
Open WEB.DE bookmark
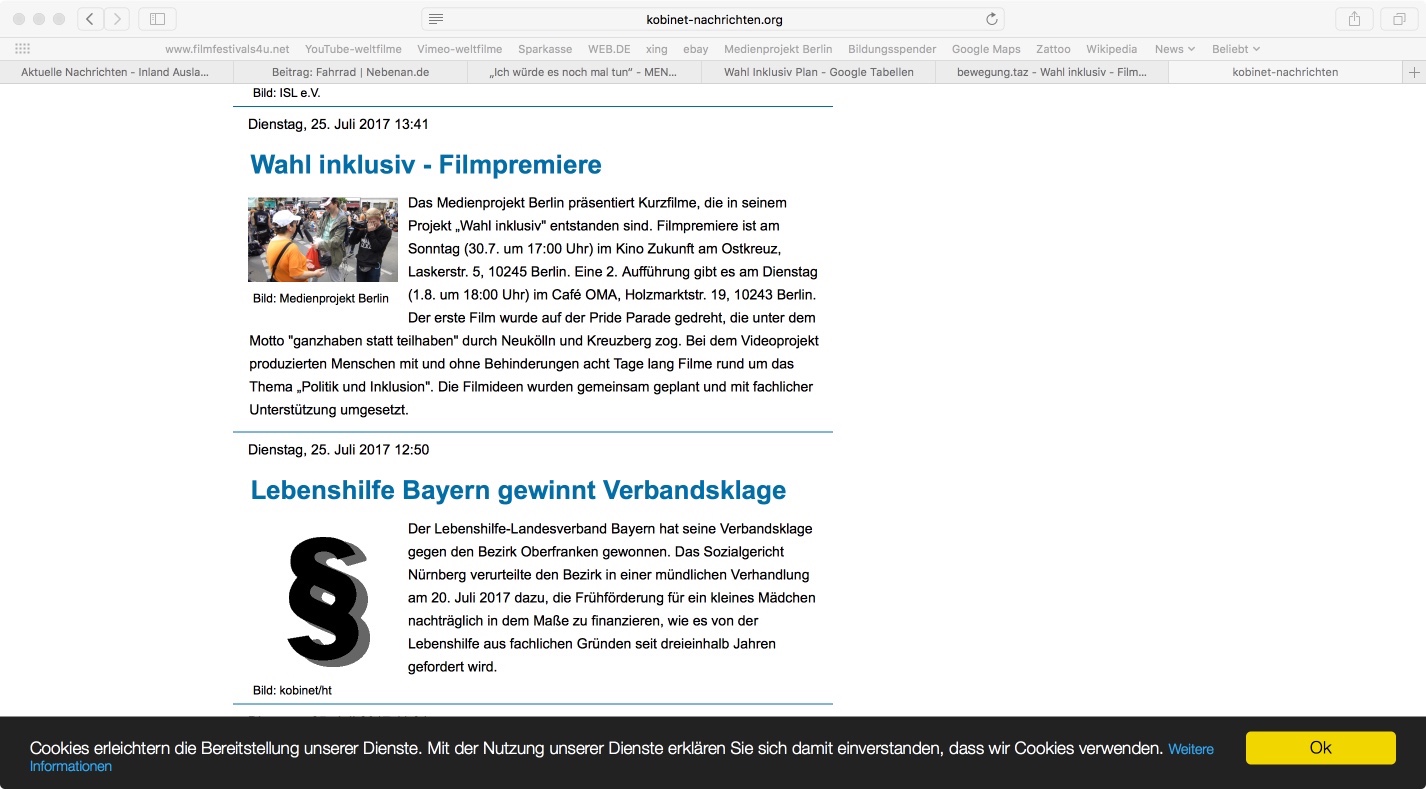click(x=609, y=49)
